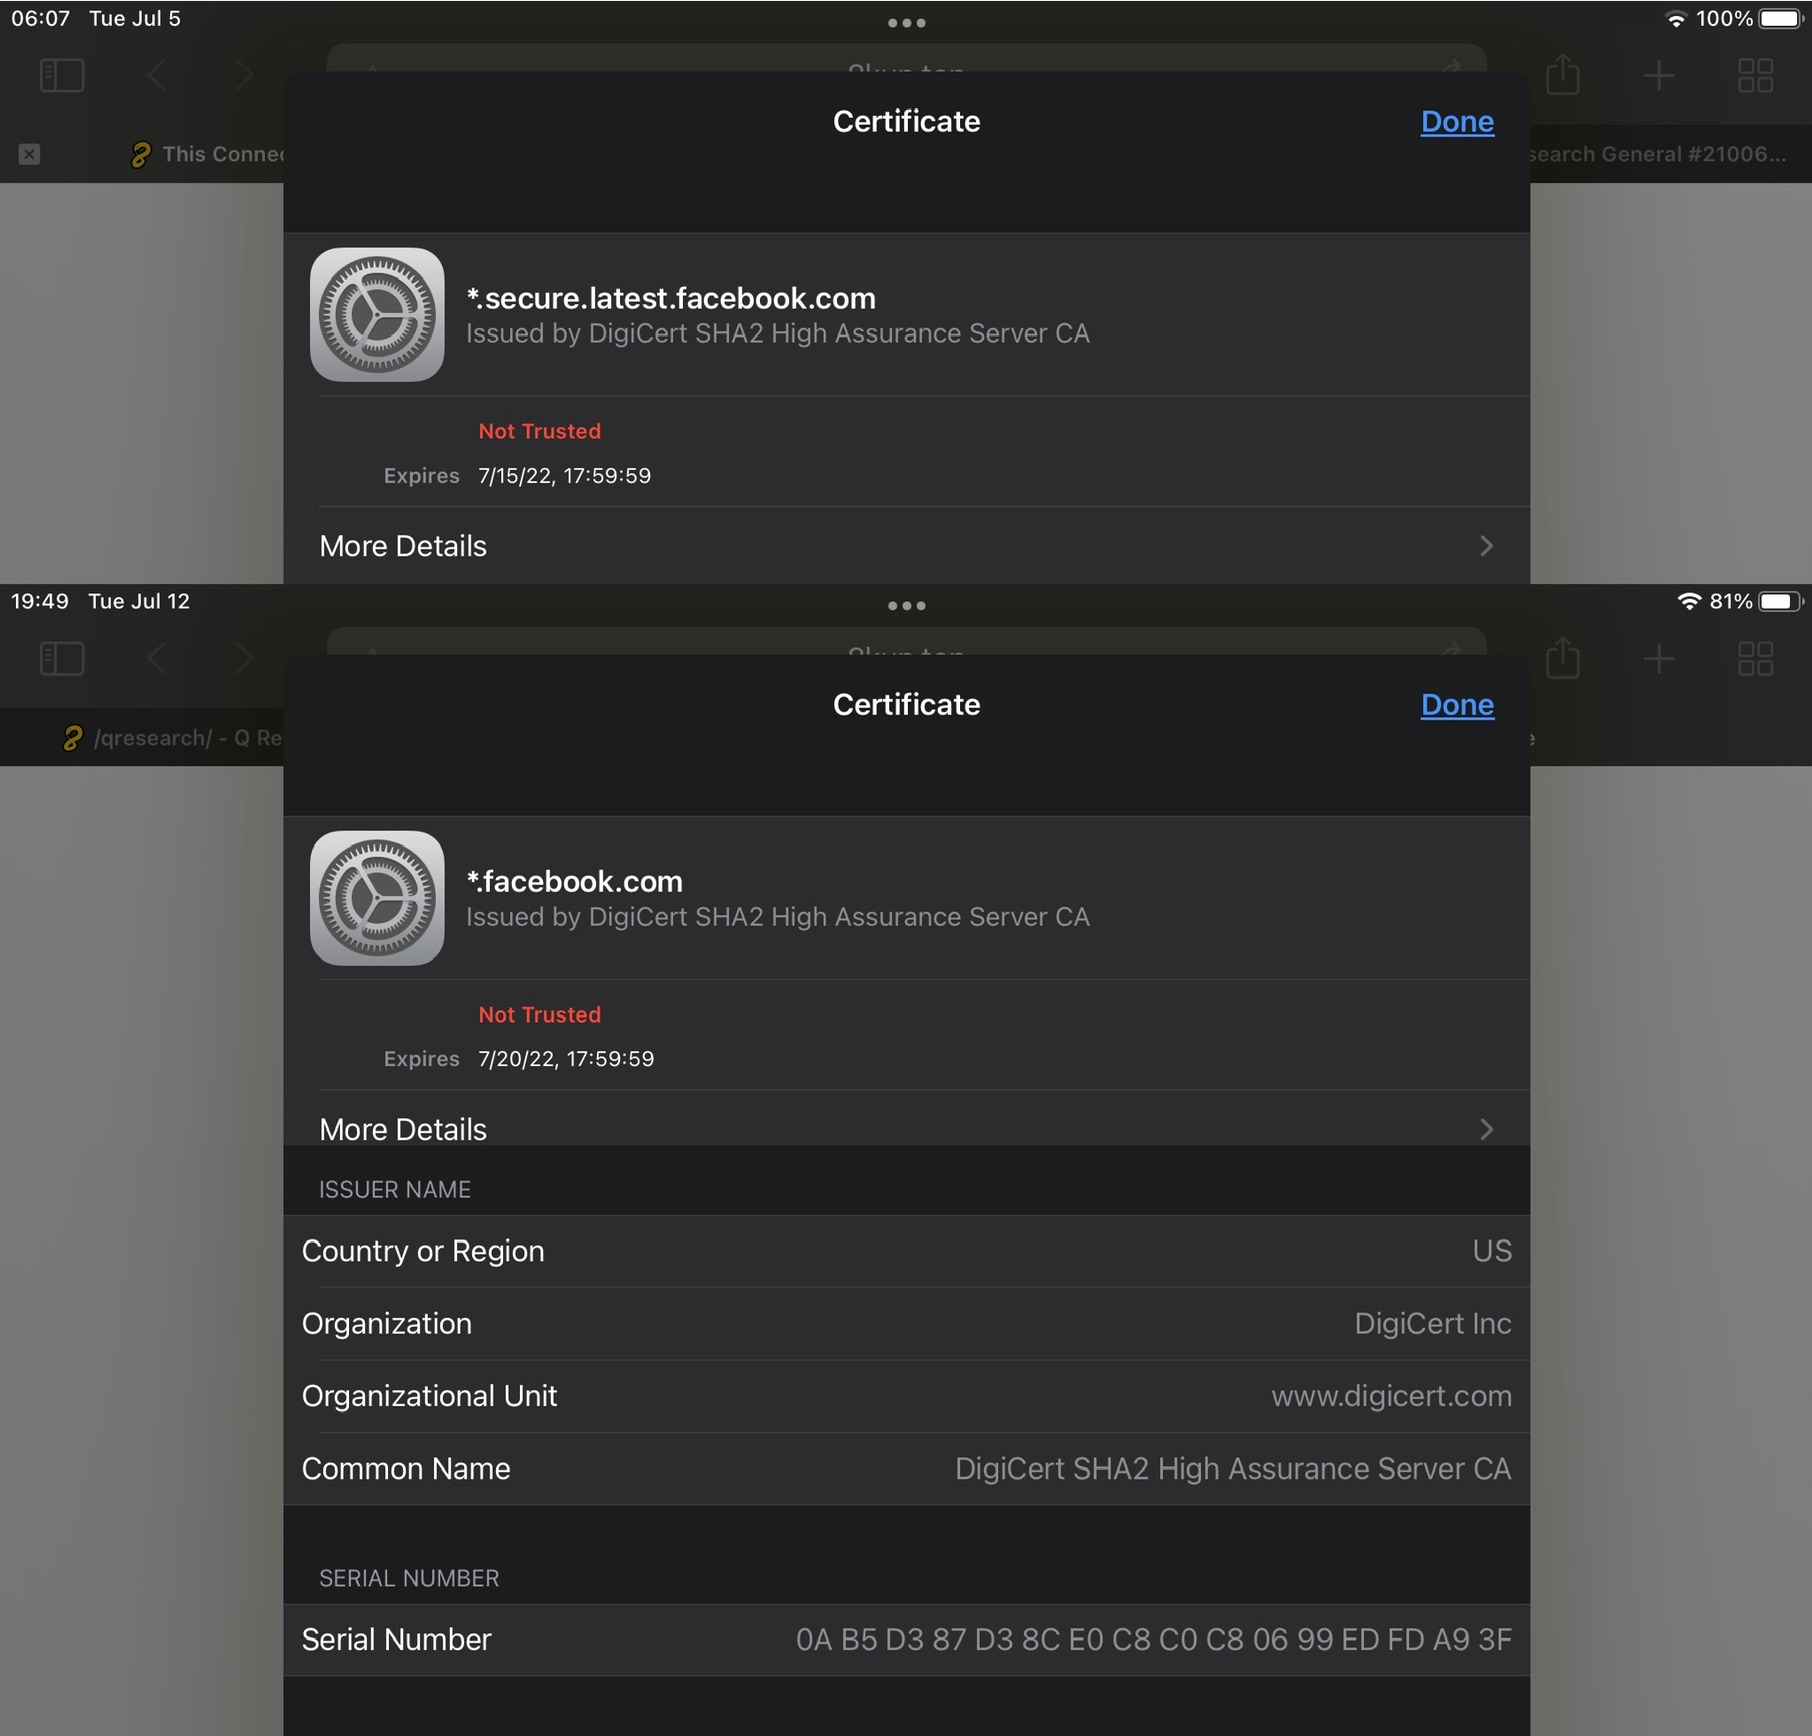This screenshot has width=1812, height=1736.
Task: Tap the back arrow in bottom Safari toolbar
Action: click(x=157, y=659)
